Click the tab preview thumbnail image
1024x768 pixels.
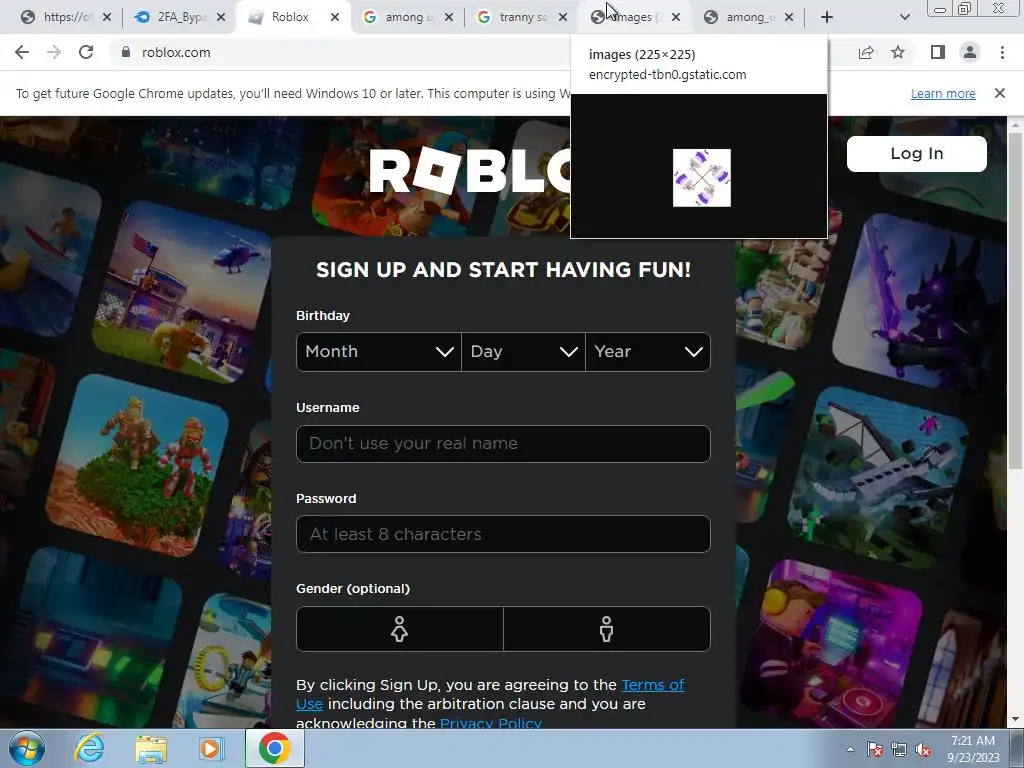click(x=701, y=178)
